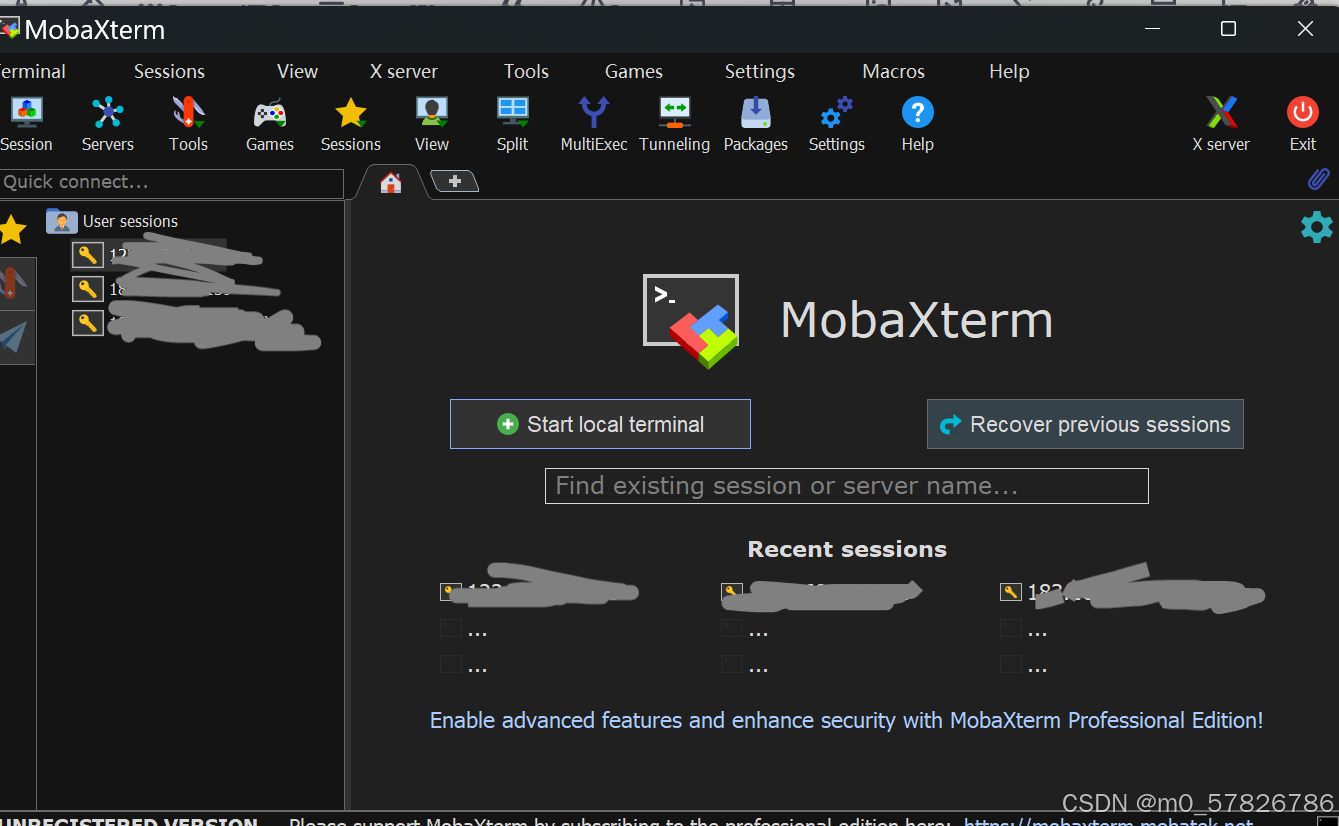Maximize the MobaXterm window
Screen dimensions: 1339x826
coord(1228,29)
